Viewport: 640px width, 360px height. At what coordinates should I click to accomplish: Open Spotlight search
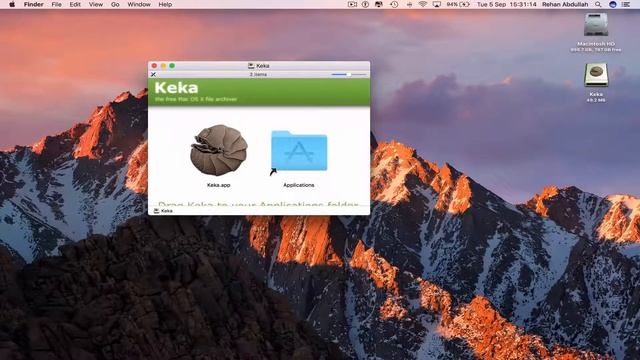point(598,4)
